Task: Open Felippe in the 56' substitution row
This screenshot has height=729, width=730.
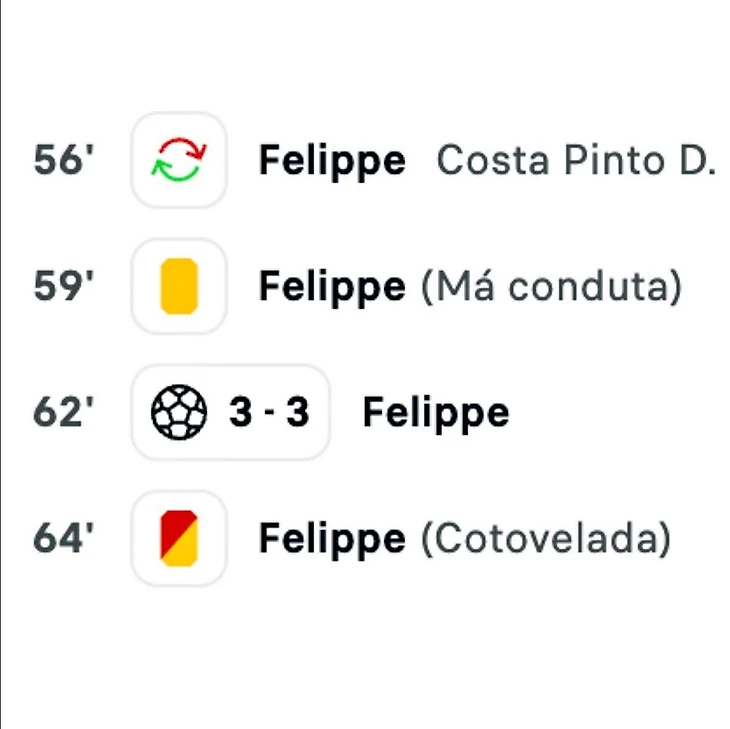Action: (x=332, y=161)
